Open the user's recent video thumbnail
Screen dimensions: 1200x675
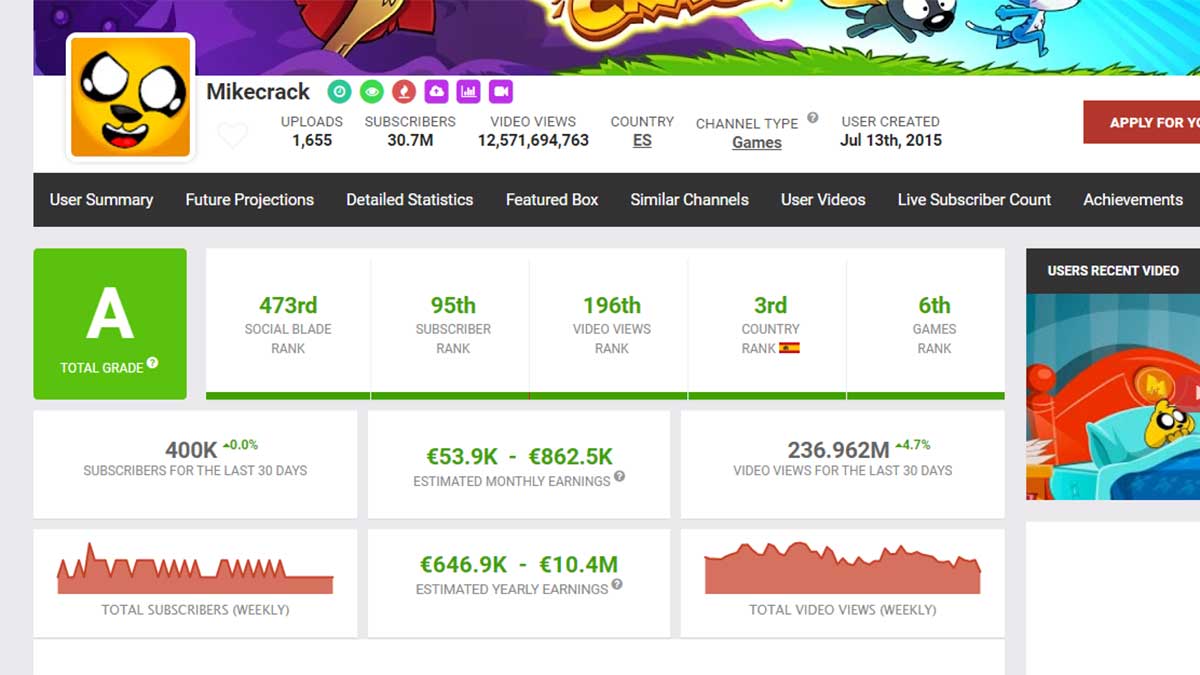(x=1112, y=396)
